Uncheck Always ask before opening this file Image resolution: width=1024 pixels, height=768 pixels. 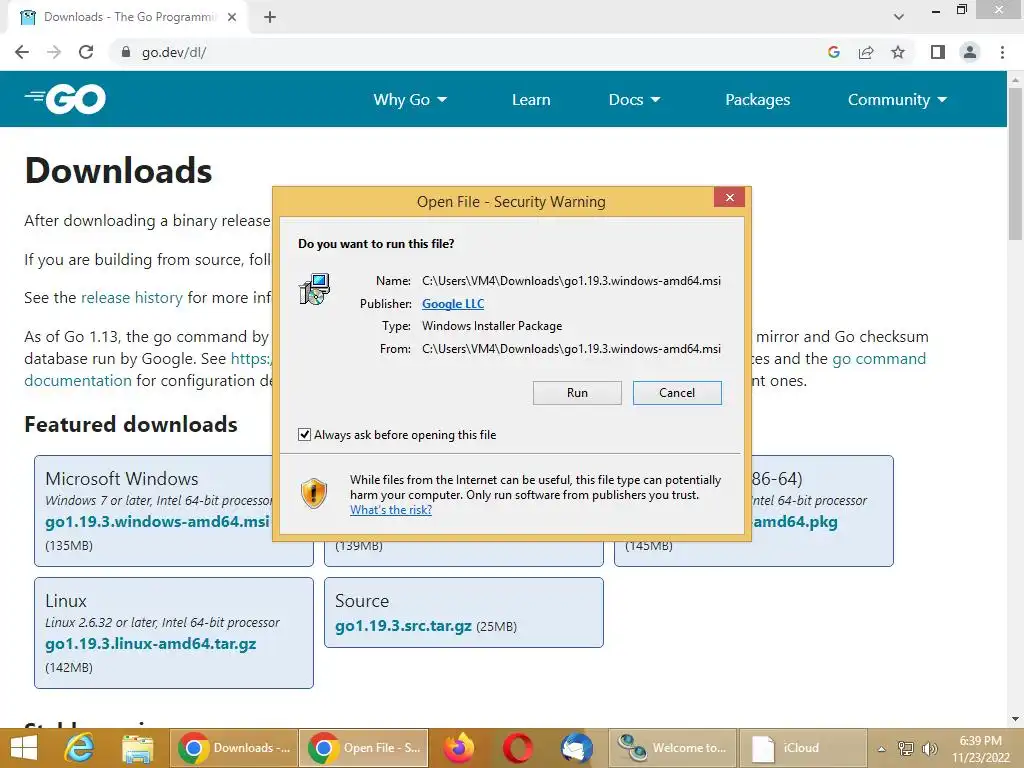[x=304, y=434]
